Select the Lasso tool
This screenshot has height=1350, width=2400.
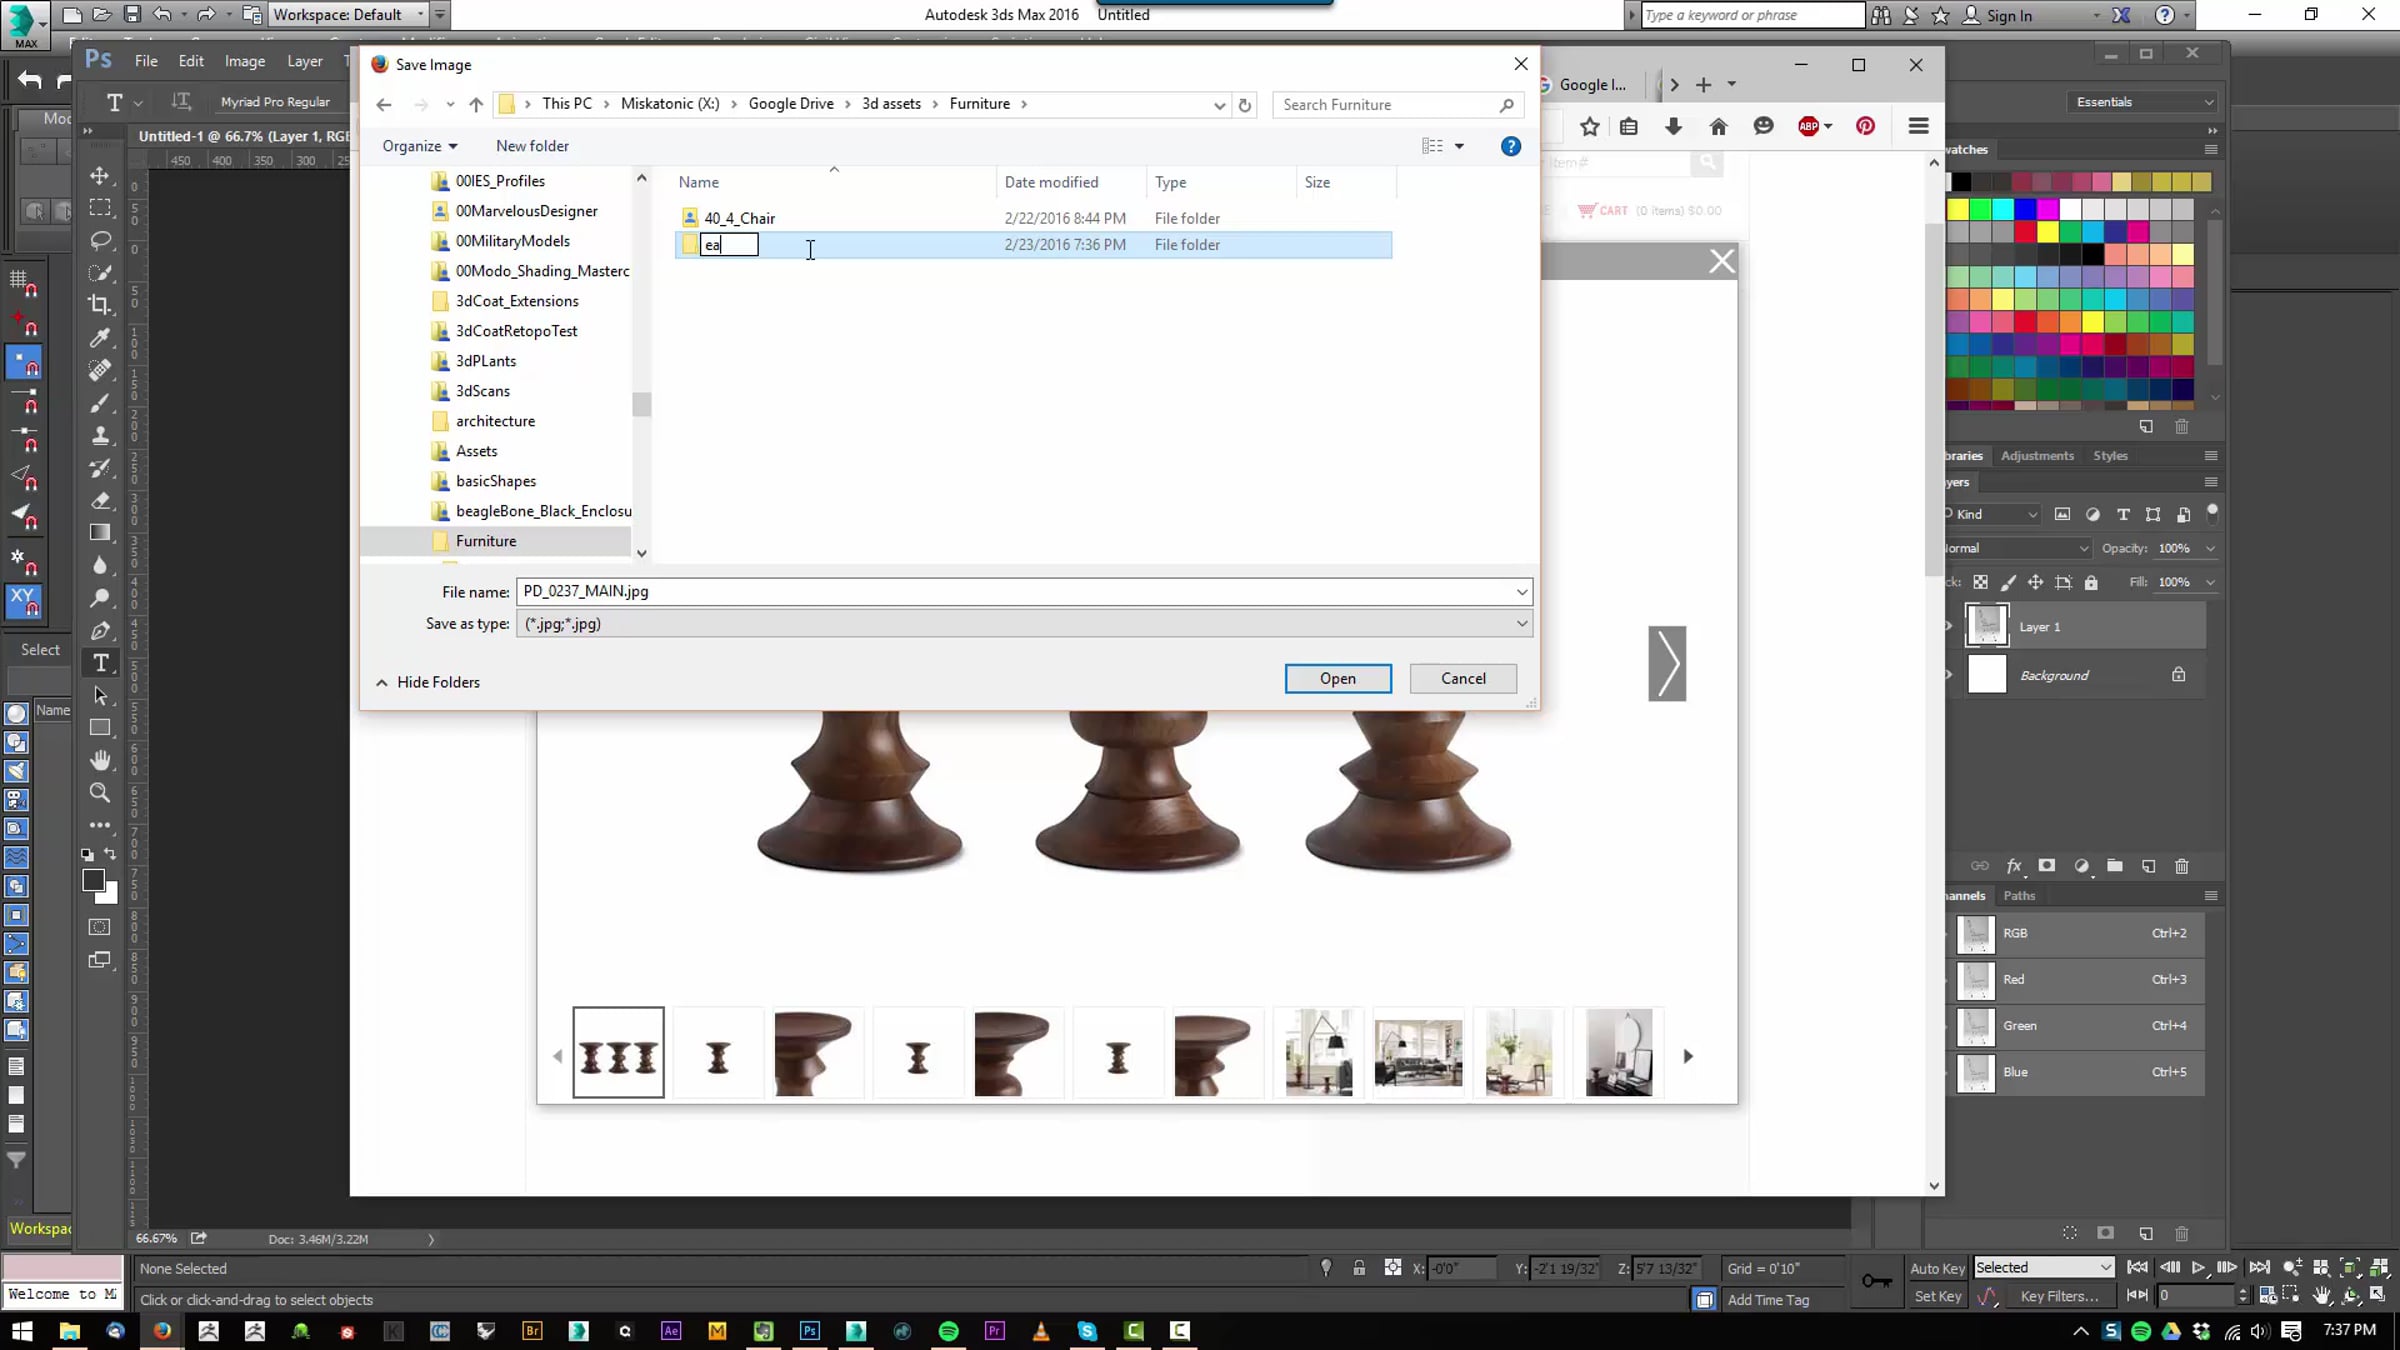pos(100,241)
